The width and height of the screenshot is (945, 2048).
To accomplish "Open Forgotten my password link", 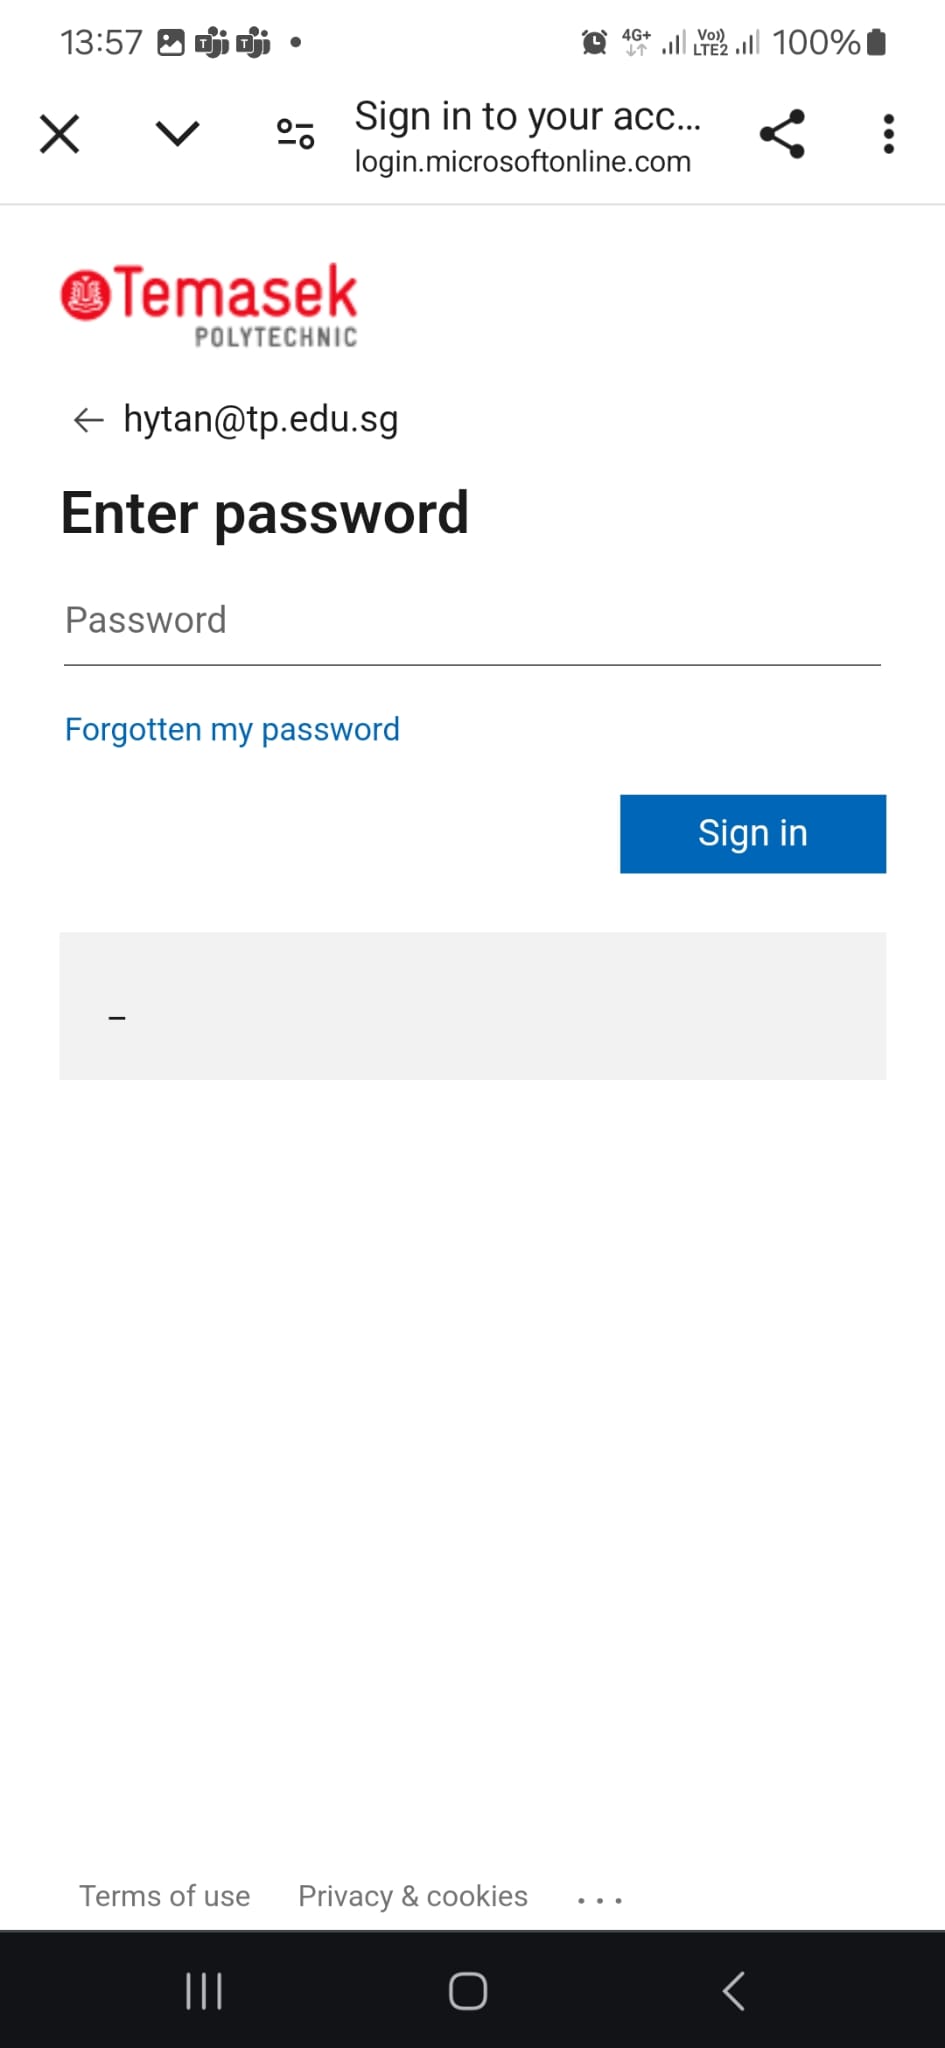I will [232, 730].
